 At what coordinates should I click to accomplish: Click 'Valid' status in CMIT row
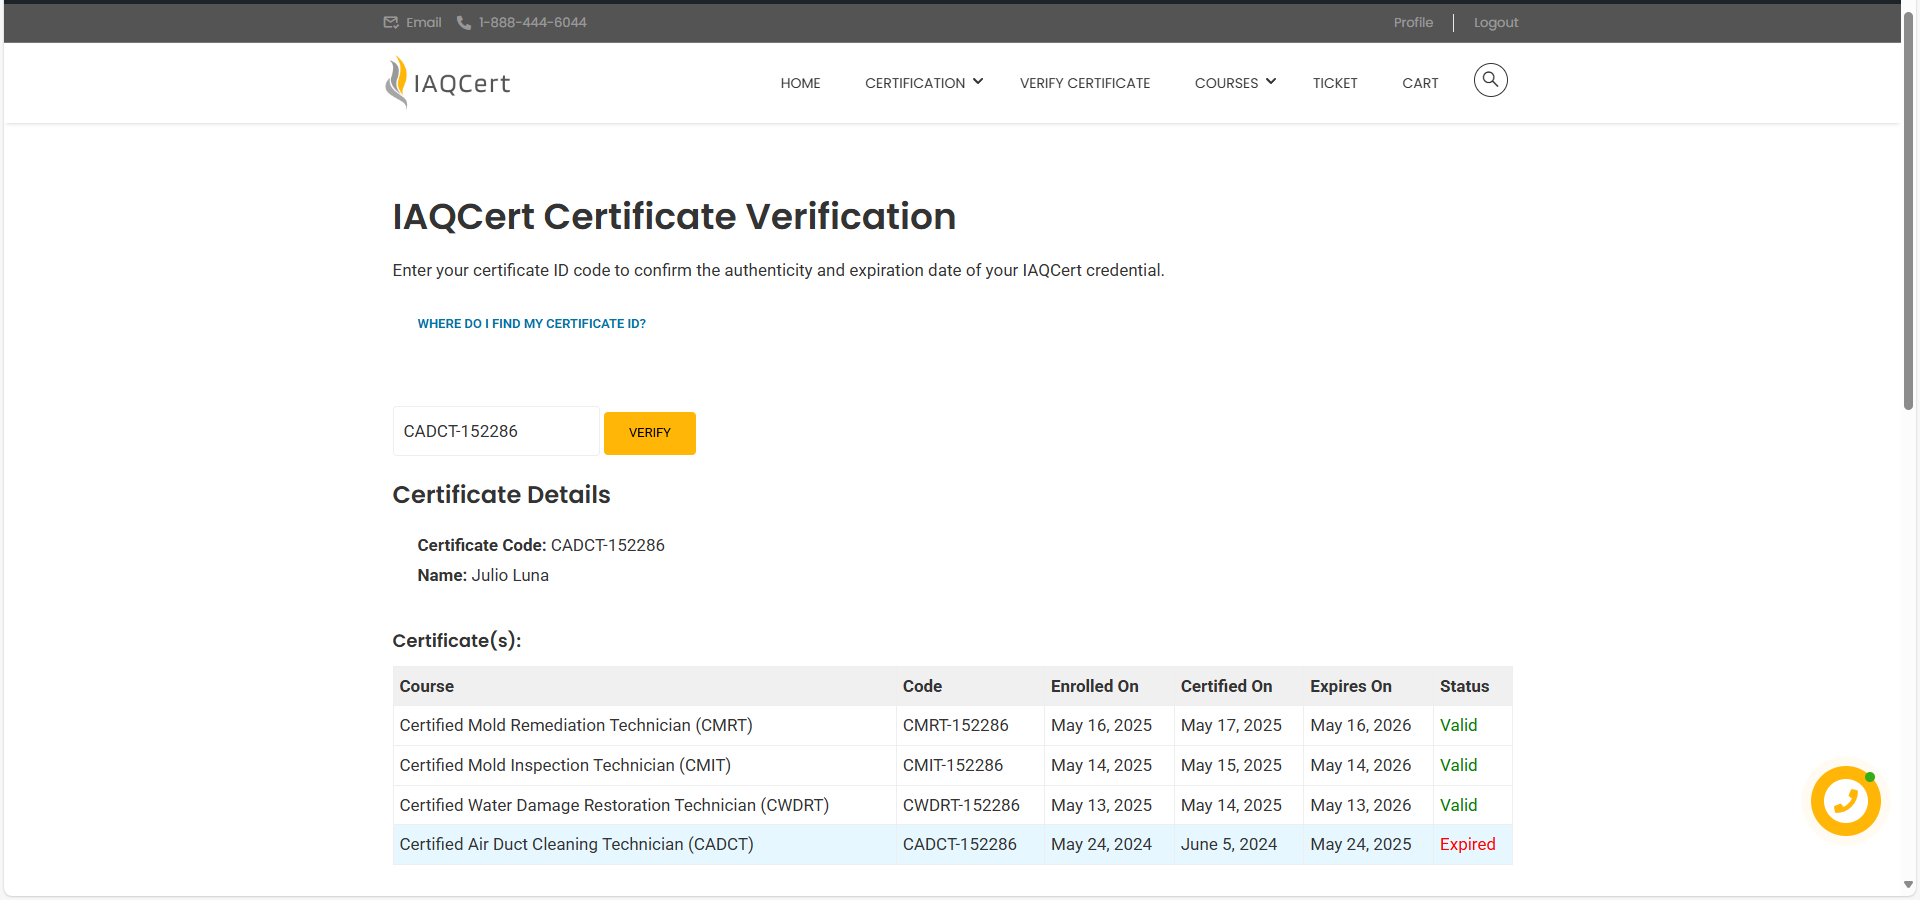point(1458,765)
